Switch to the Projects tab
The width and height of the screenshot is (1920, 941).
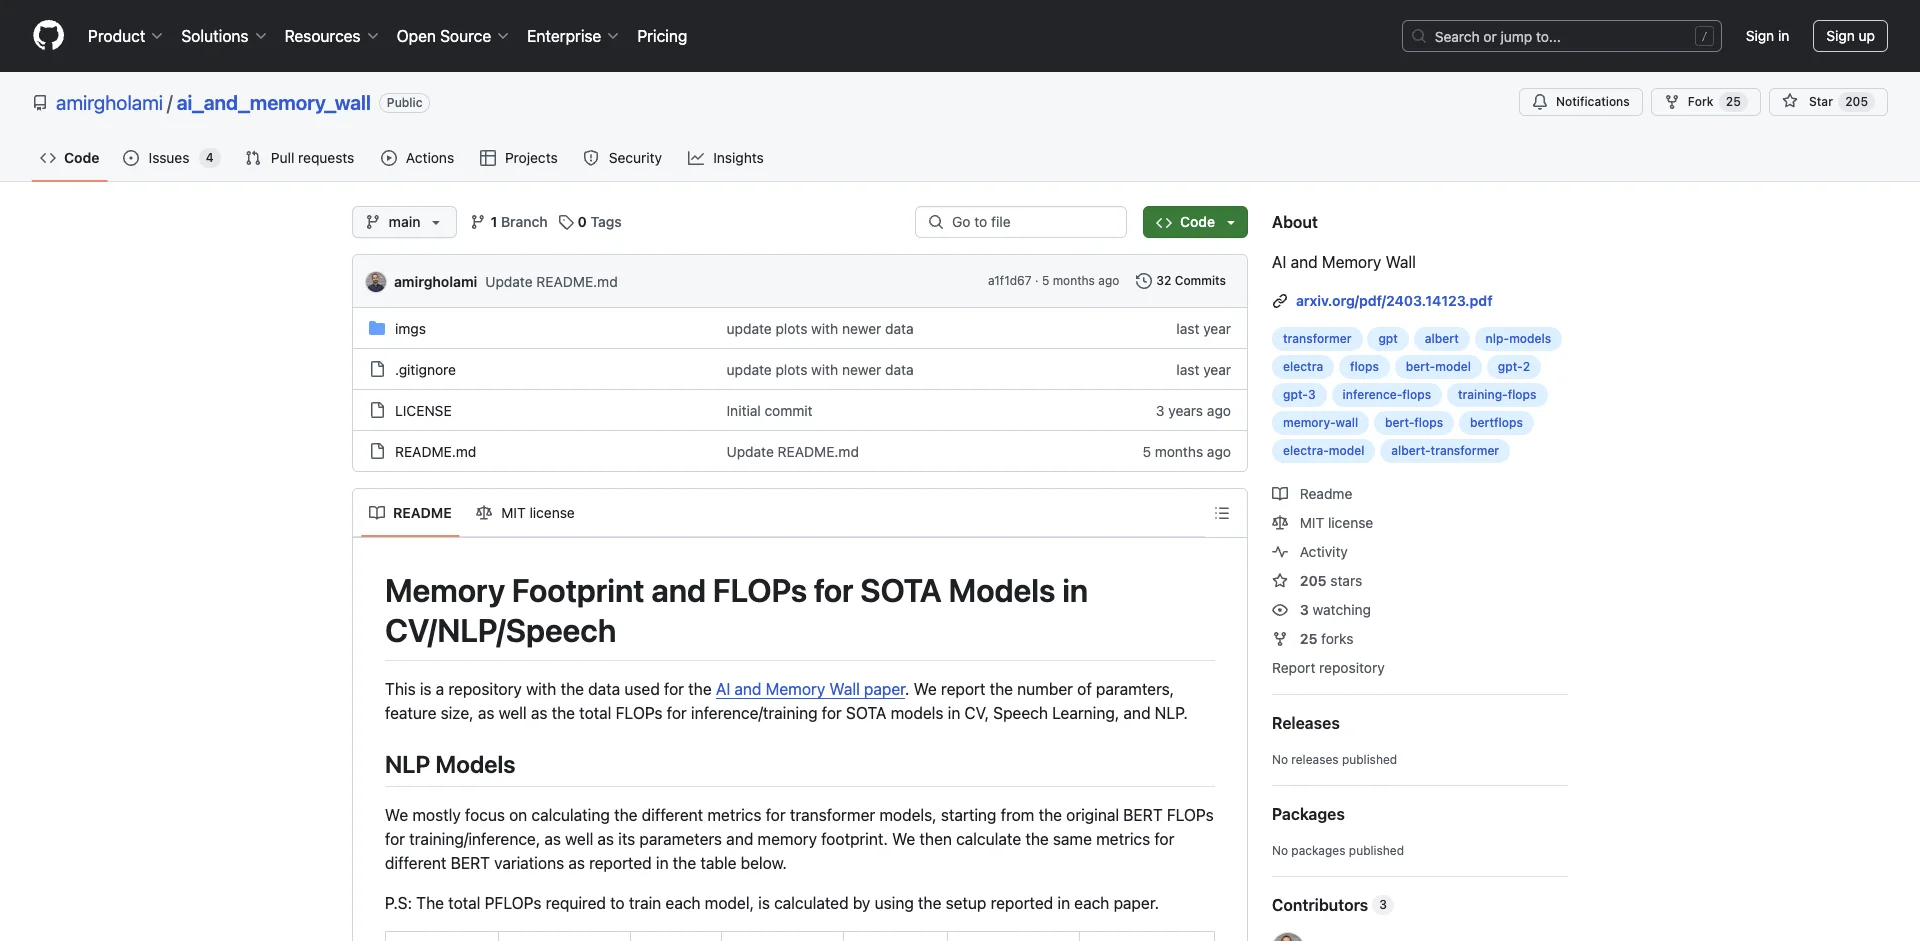[519, 158]
